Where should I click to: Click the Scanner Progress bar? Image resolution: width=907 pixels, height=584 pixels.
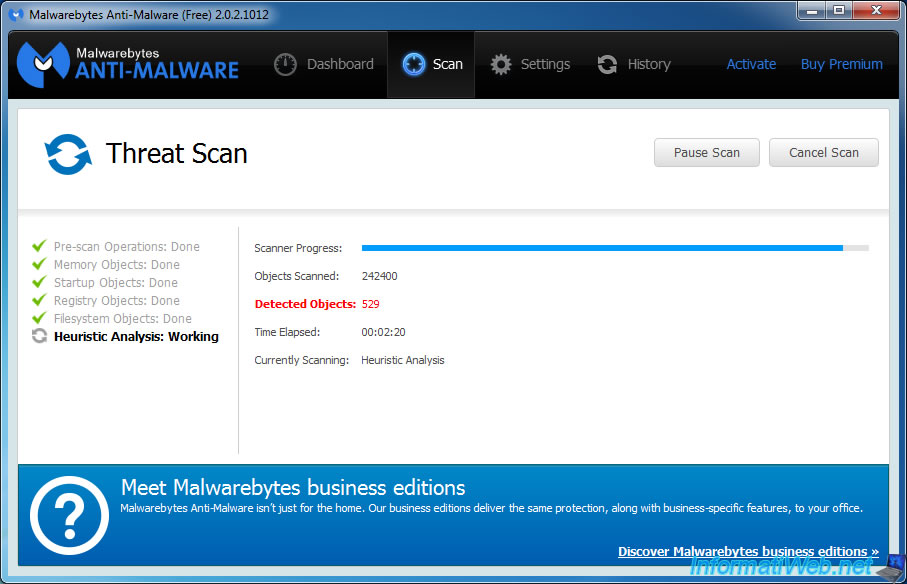click(614, 247)
